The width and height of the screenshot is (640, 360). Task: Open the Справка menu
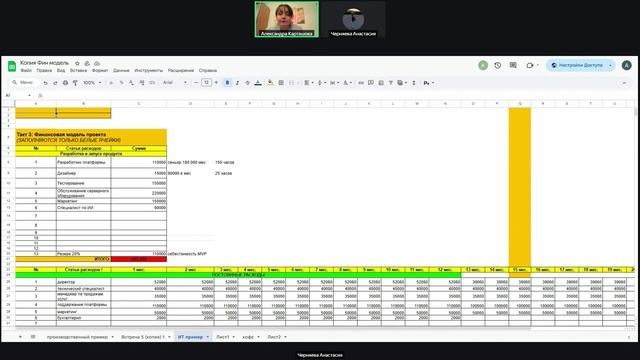point(208,71)
